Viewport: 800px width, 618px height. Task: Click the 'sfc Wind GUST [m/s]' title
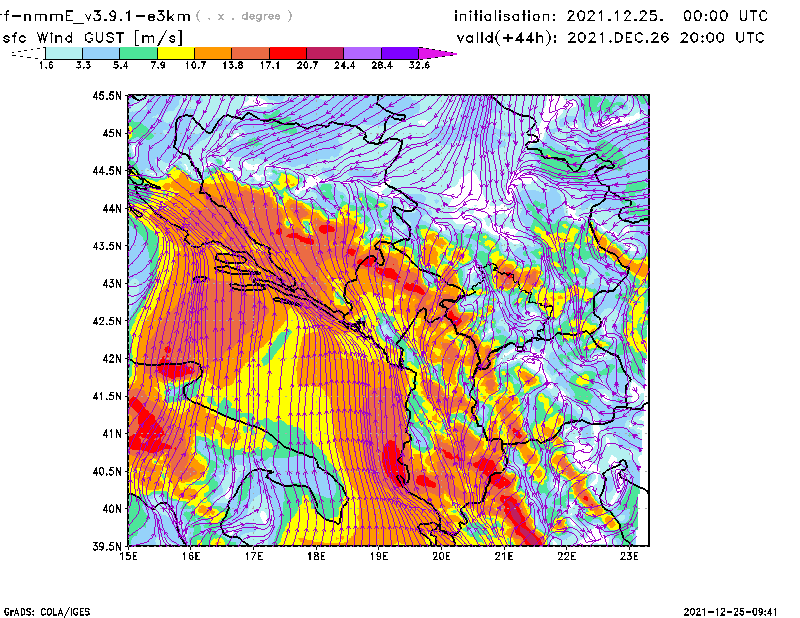92,38
